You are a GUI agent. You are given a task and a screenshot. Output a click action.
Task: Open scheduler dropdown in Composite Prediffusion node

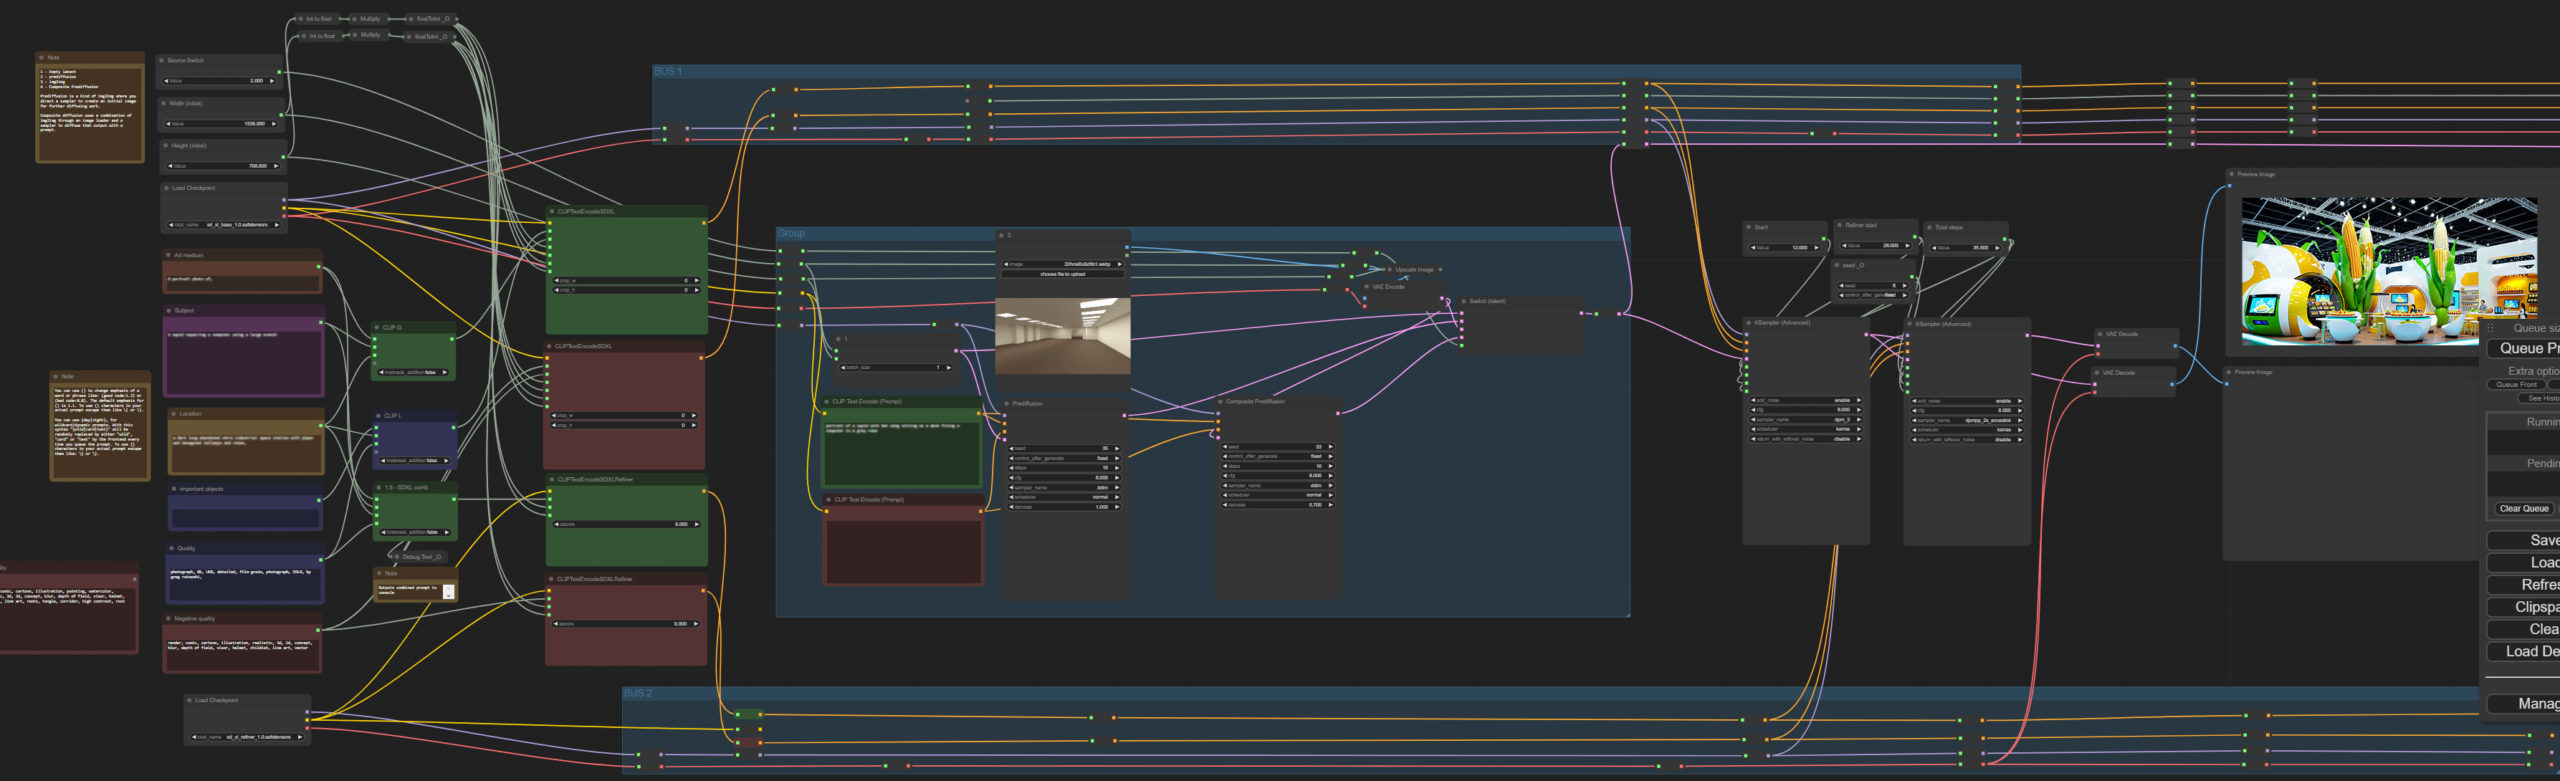[1278, 496]
